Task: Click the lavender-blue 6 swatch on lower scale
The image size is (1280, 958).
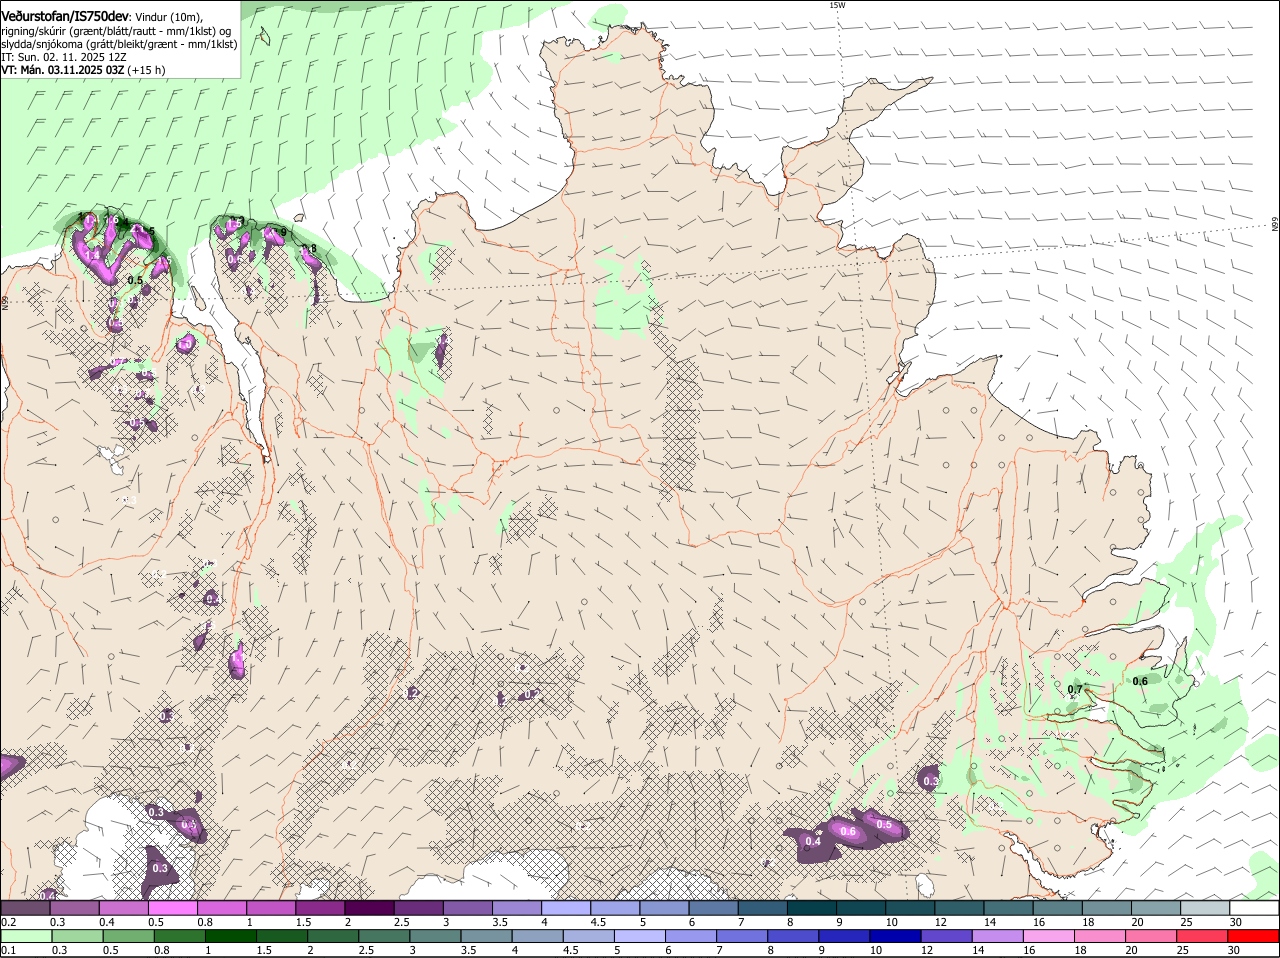Action: (x=690, y=937)
